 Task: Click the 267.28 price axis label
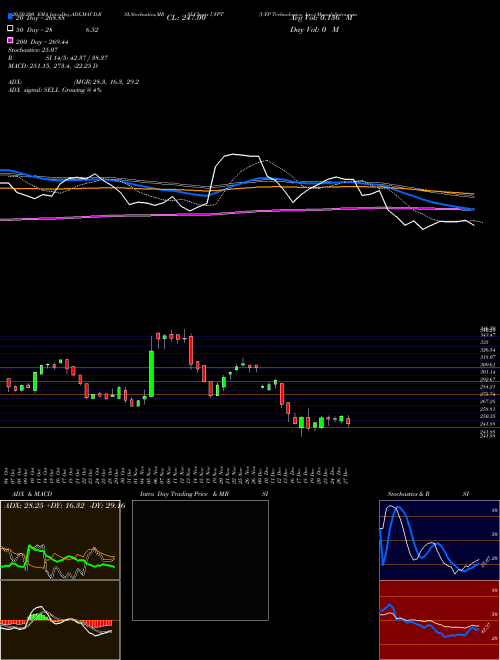tap(488, 402)
